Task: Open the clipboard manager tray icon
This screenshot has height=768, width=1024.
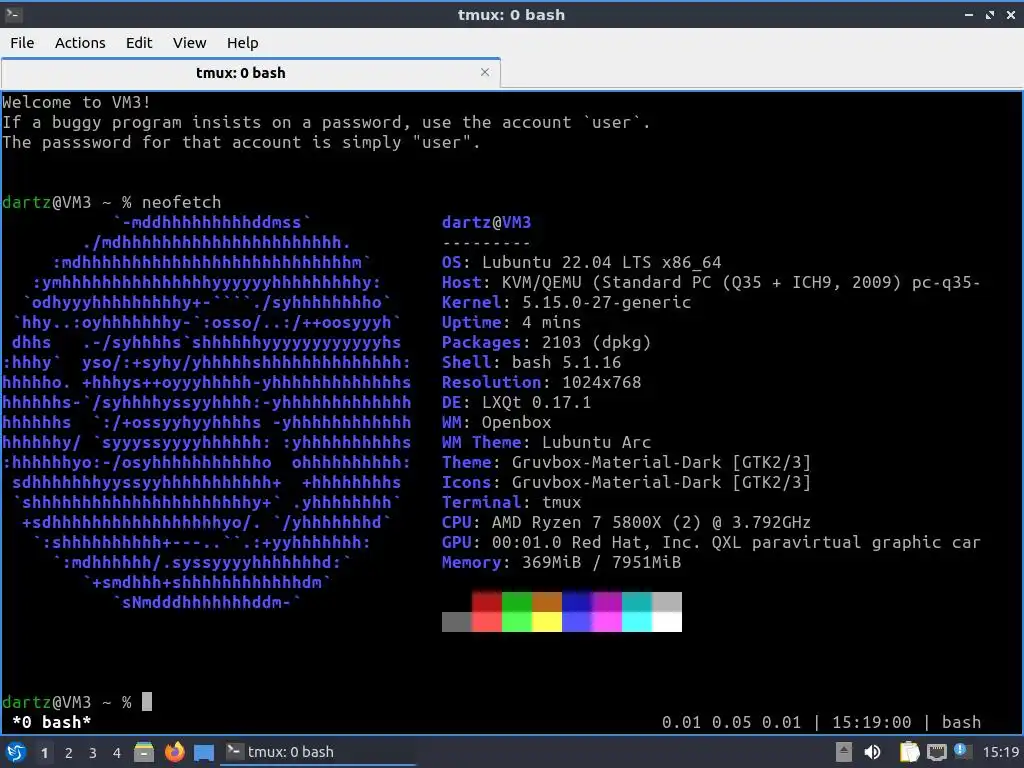Action: (x=910, y=752)
